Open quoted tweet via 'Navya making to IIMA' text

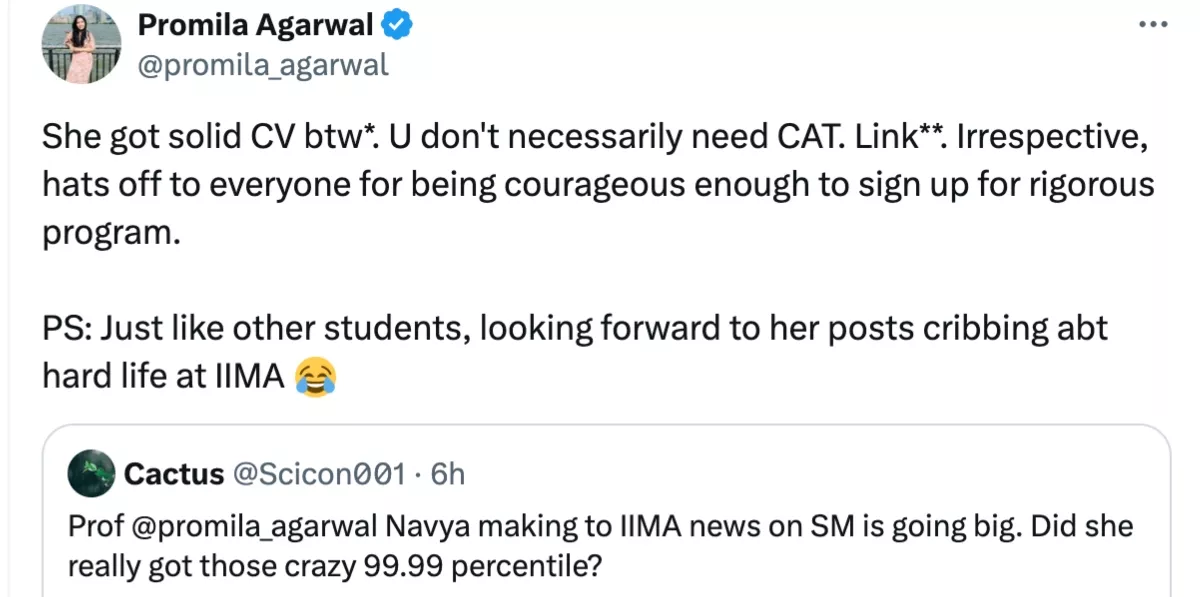coord(560,525)
